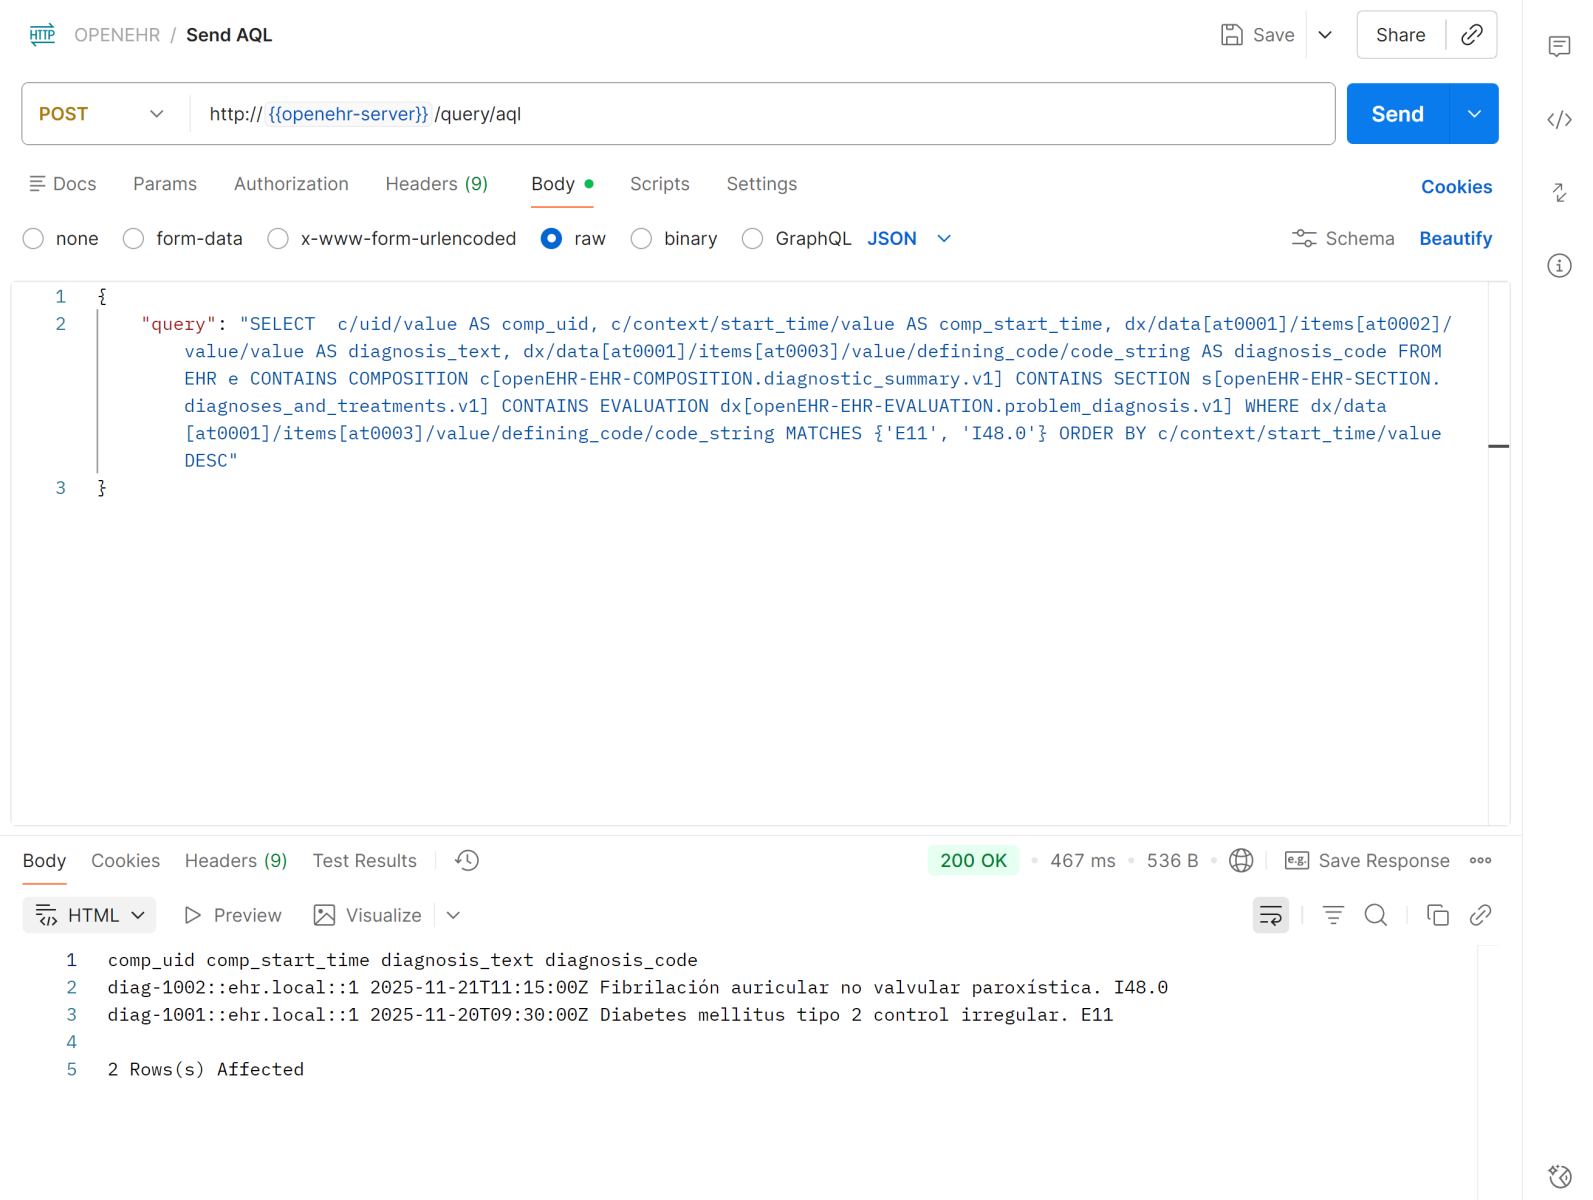Screen dimensions: 1593x1200
Task: Select the GraphQL body radio button
Action: pos(753,239)
